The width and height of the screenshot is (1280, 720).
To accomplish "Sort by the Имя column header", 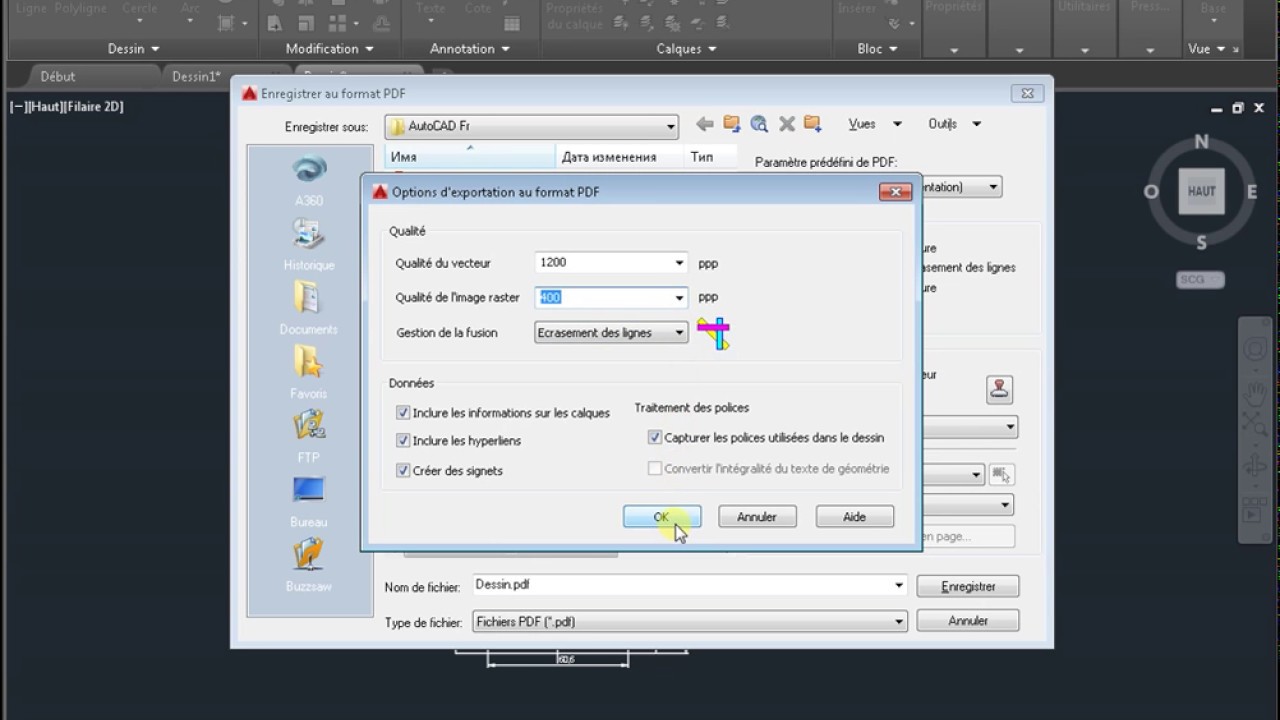I will coord(470,157).
